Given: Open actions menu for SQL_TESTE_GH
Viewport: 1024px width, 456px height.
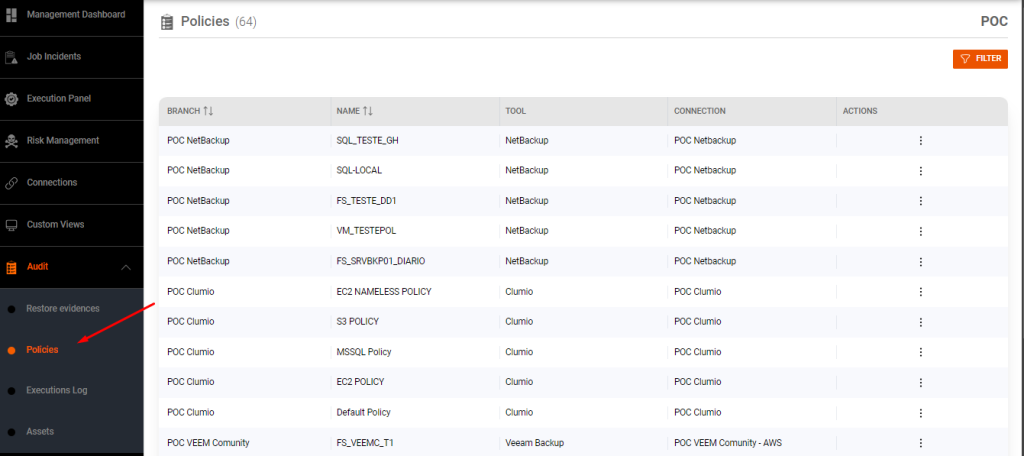Looking at the screenshot, I should 921,140.
